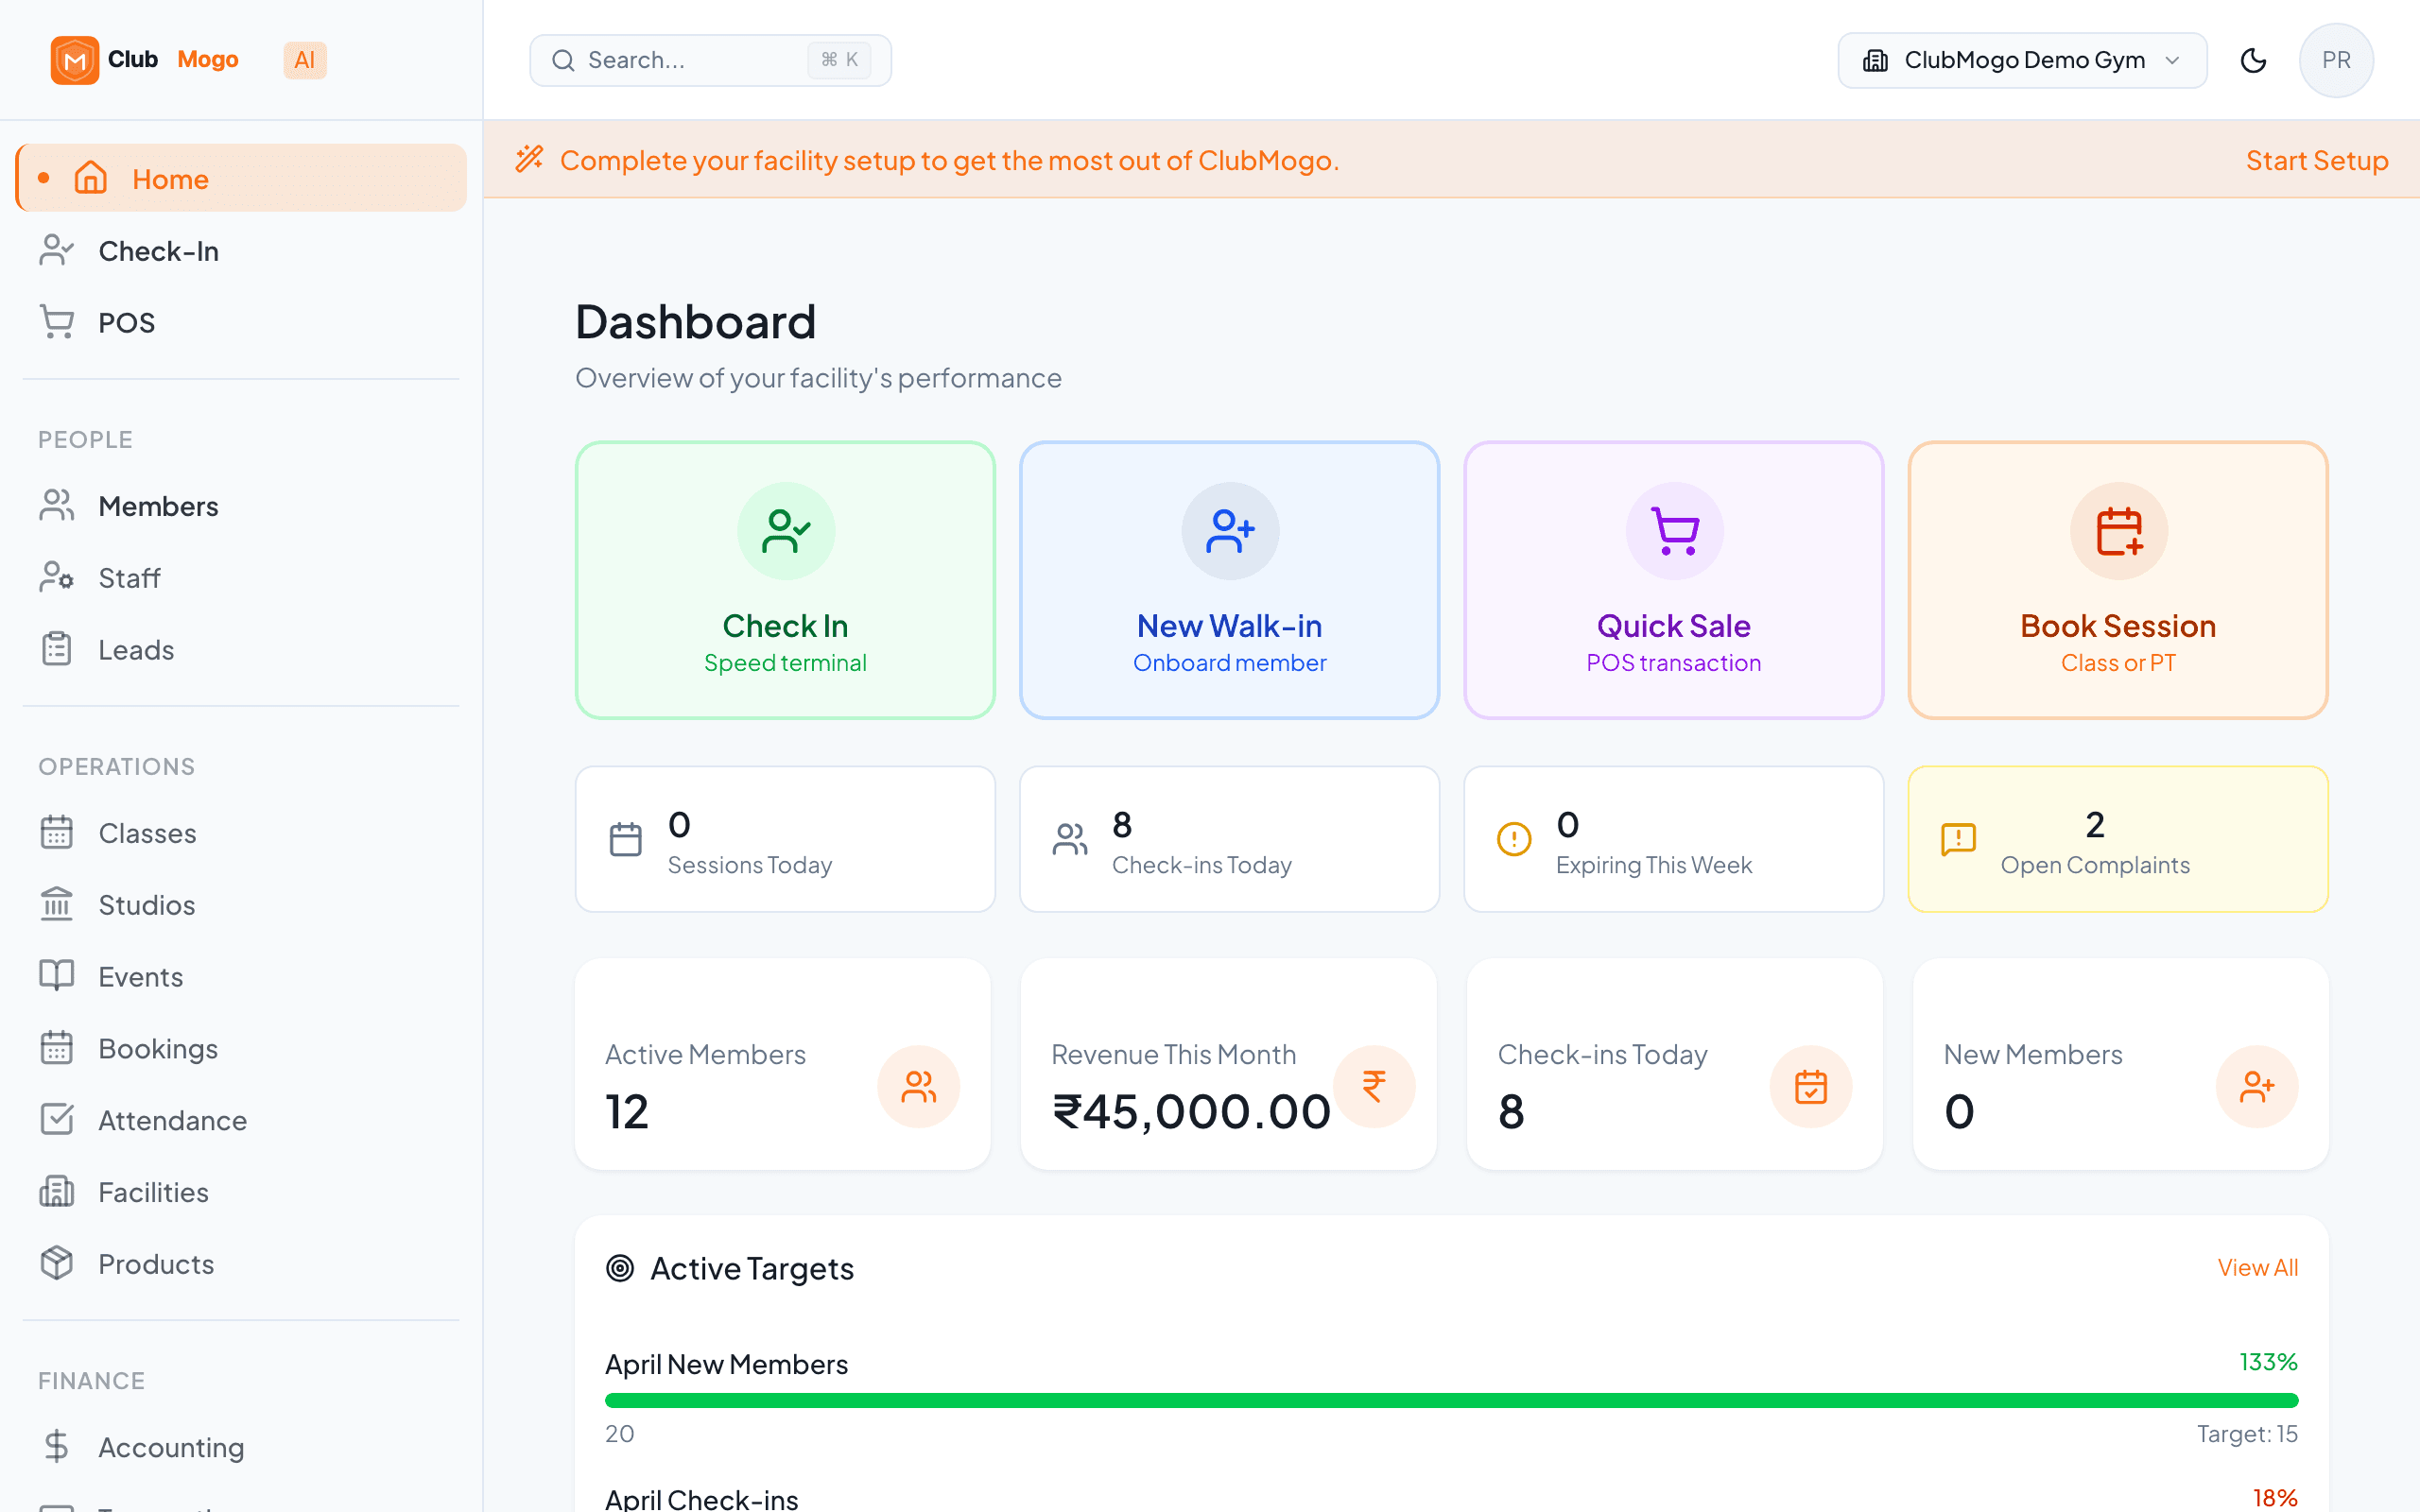The width and height of the screenshot is (2420, 1512).
Task: Select Home in the navigation menu
Action: 170,179
